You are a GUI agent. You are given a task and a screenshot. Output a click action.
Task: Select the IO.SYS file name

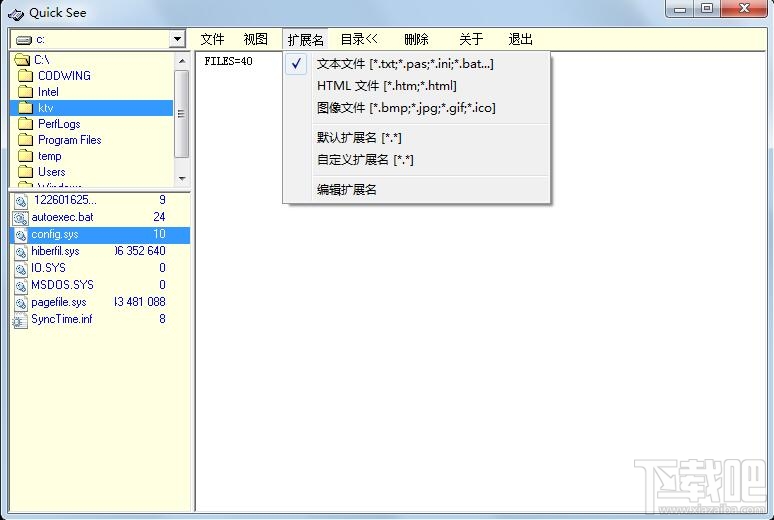[x=48, y=268]
